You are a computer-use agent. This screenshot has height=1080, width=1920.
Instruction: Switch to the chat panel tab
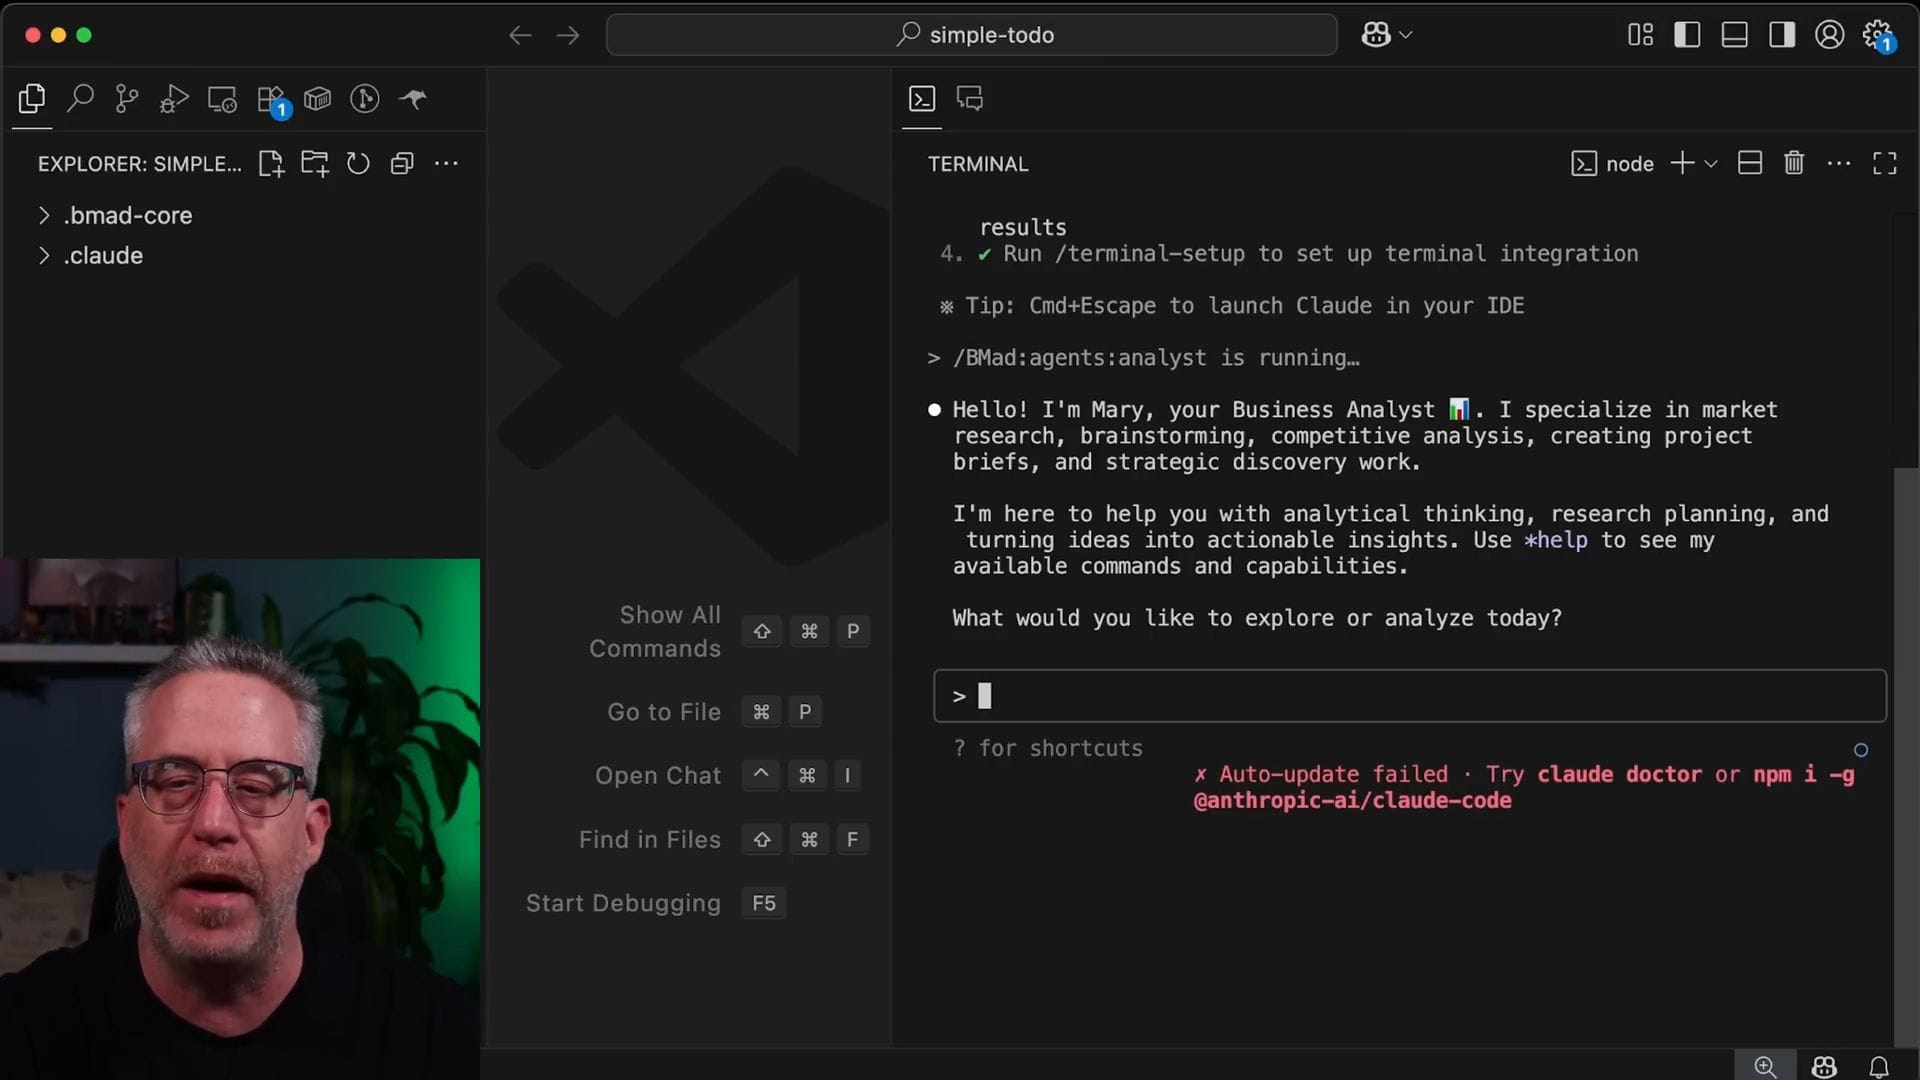[x=970, y=99]
